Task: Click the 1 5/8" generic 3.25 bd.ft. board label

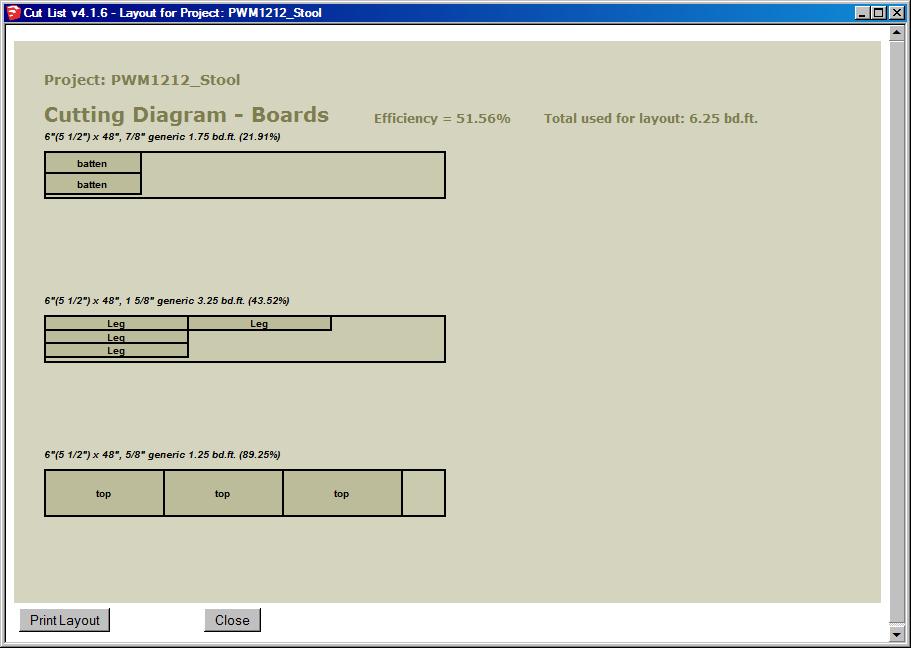Action: pos(167,300)
